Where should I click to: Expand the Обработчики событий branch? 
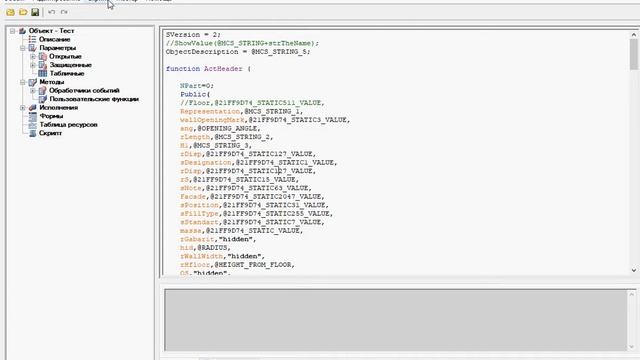(33, 91)
